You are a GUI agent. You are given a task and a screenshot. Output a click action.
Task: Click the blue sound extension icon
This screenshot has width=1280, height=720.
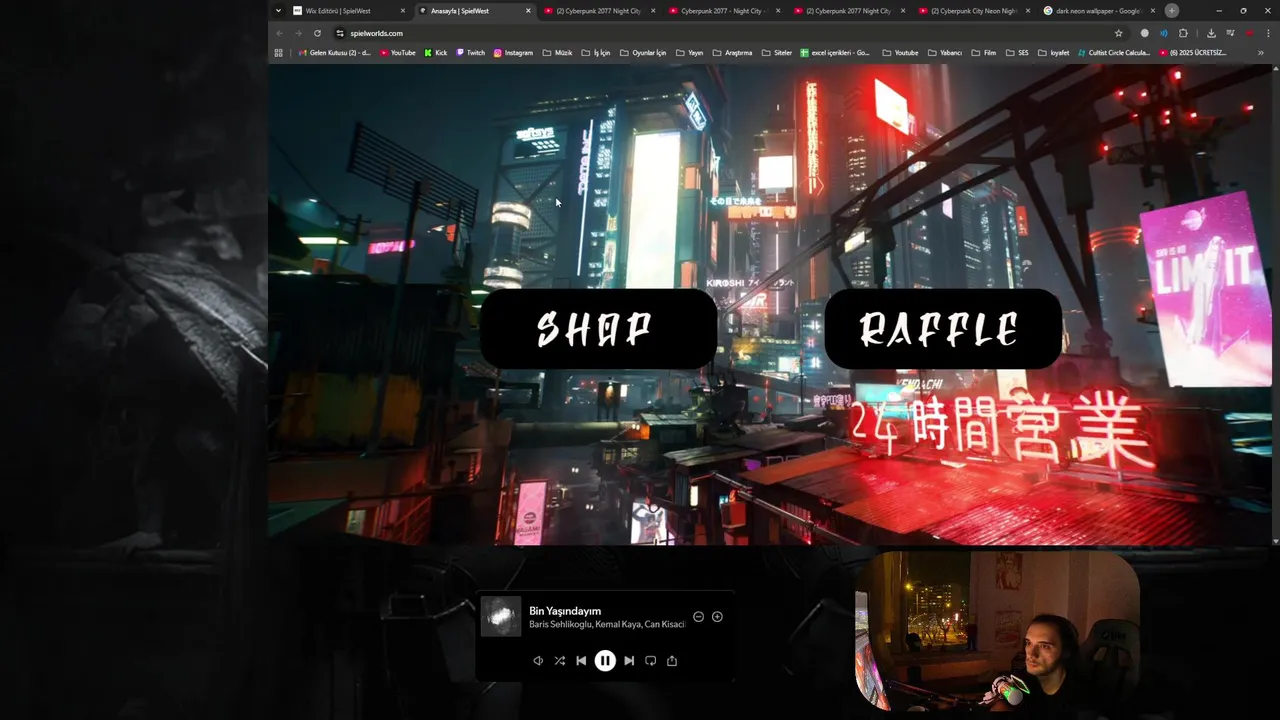(x=1163, y=33)
